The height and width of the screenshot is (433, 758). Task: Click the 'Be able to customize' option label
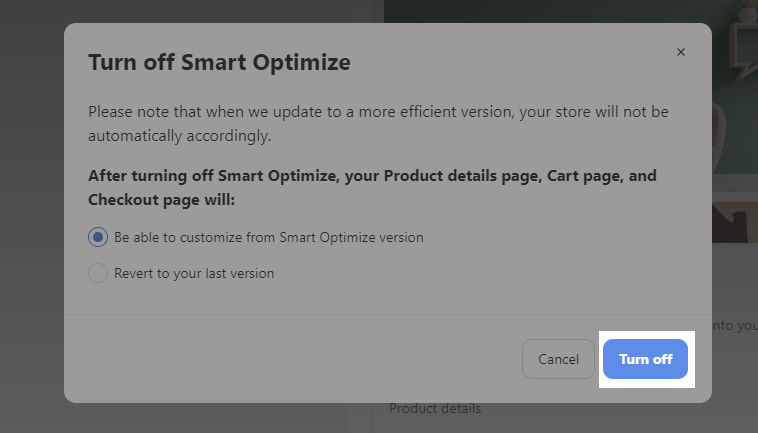coord(269,237)
